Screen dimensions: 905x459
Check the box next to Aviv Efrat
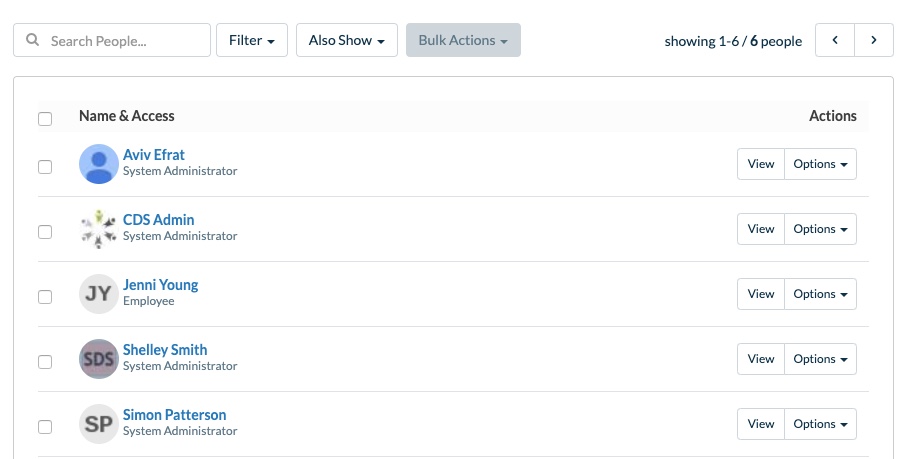coord(45,167)
